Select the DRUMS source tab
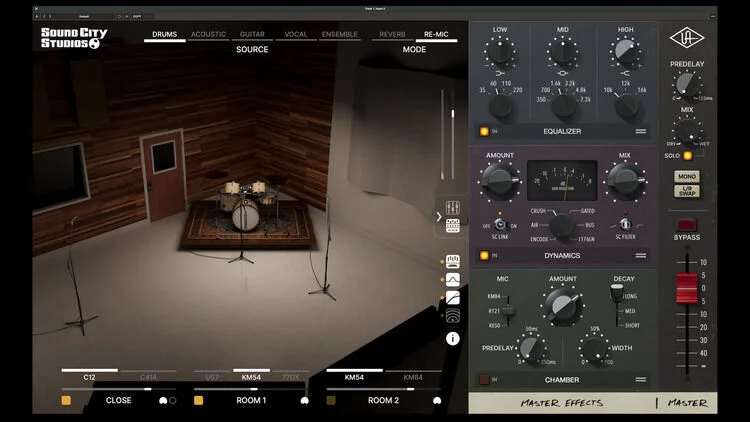Image resolution: width=750 pixels, height=422 pixels. coord(165,35)
